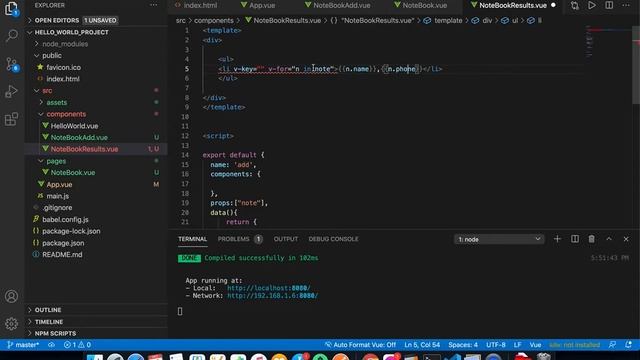
Task: Open Manage settings gear icon
Action: [x=11, y=324]
